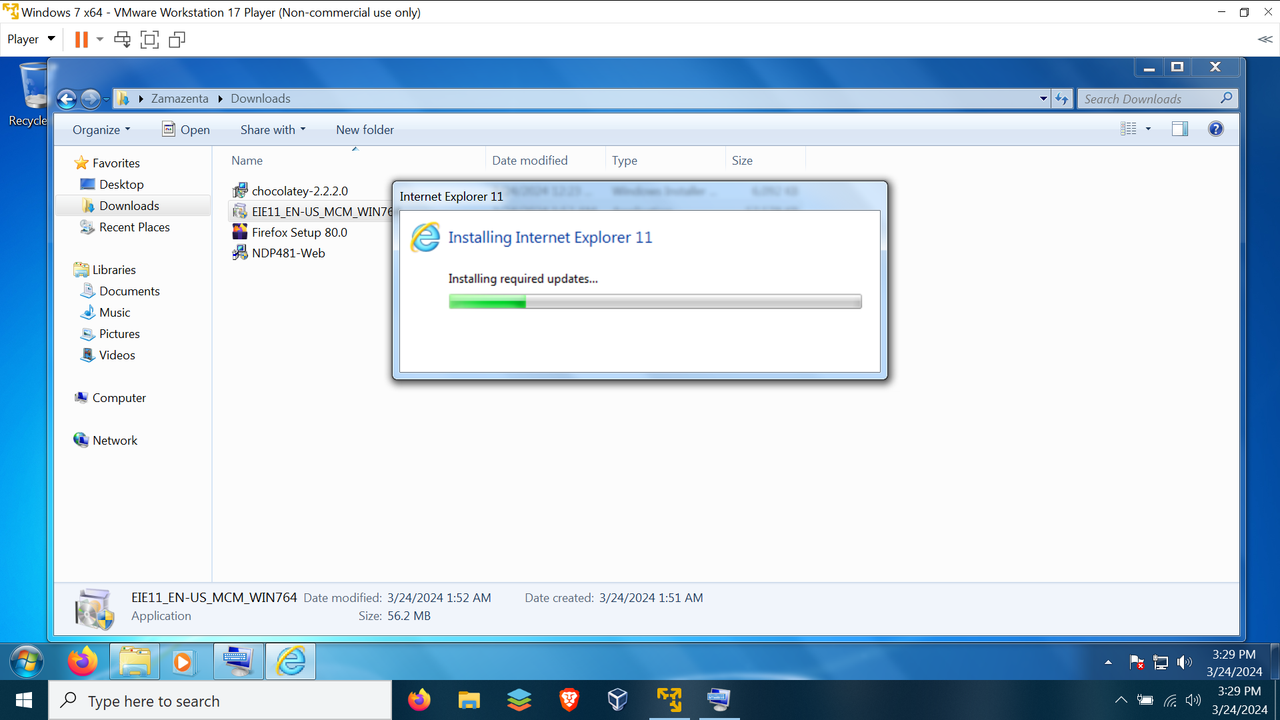Viewport: 1280px width, 720px height.
Task: Click Windows 7 tray volume speaker icon
Action: 1185,662
